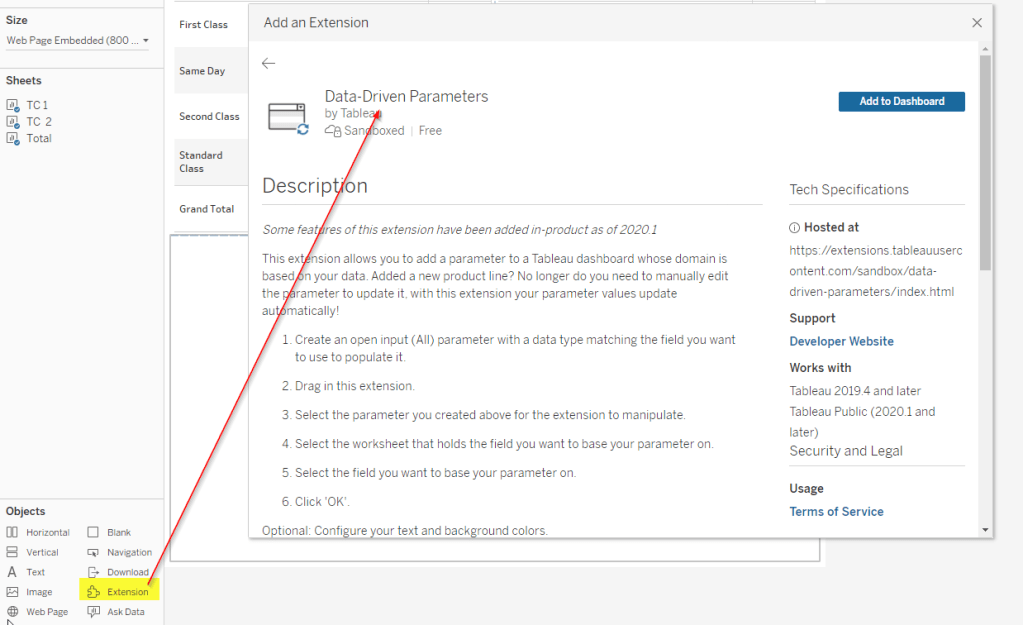Click the highlighted Extension object
This screenshot has width=1023, height=625.
tap(118, 592)
